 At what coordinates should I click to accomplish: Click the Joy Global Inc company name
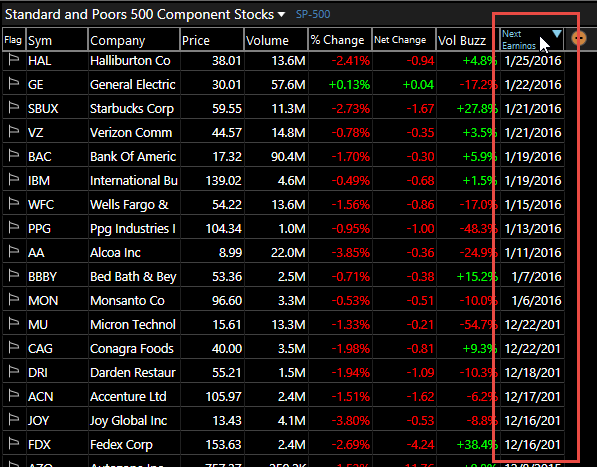click(129, 420)
